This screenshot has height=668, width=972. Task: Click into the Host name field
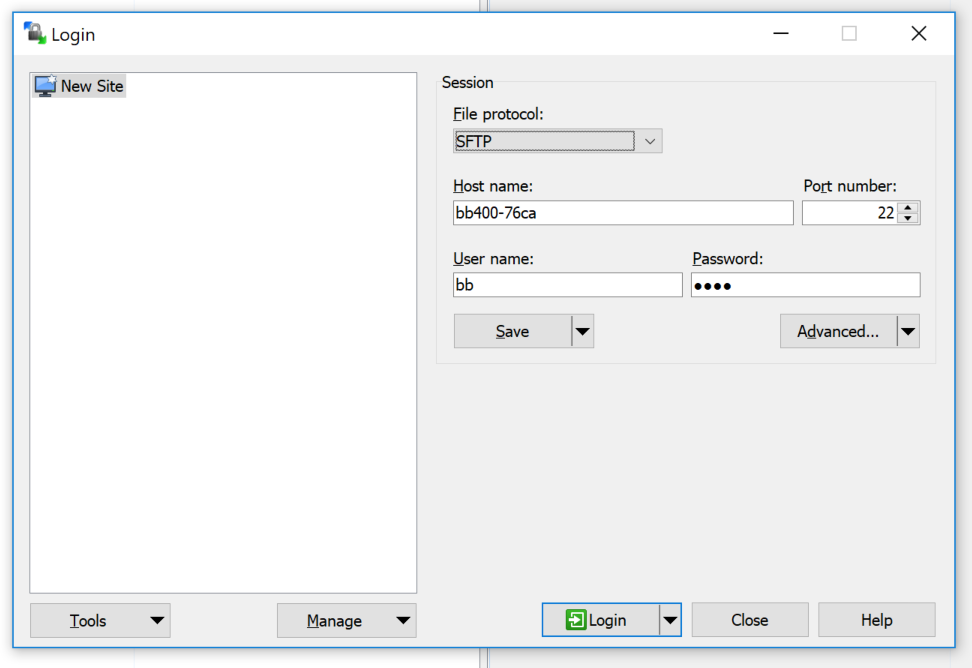coord(622,213)
